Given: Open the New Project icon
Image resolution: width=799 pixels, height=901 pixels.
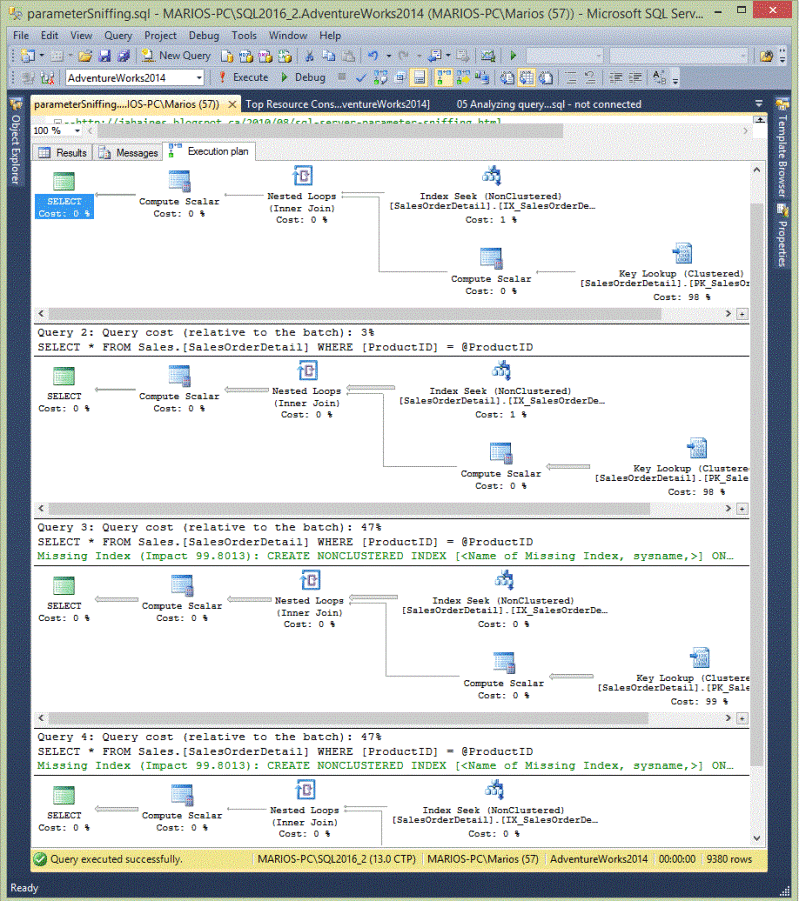Looking at the screenshot, I should click(27, 56).
